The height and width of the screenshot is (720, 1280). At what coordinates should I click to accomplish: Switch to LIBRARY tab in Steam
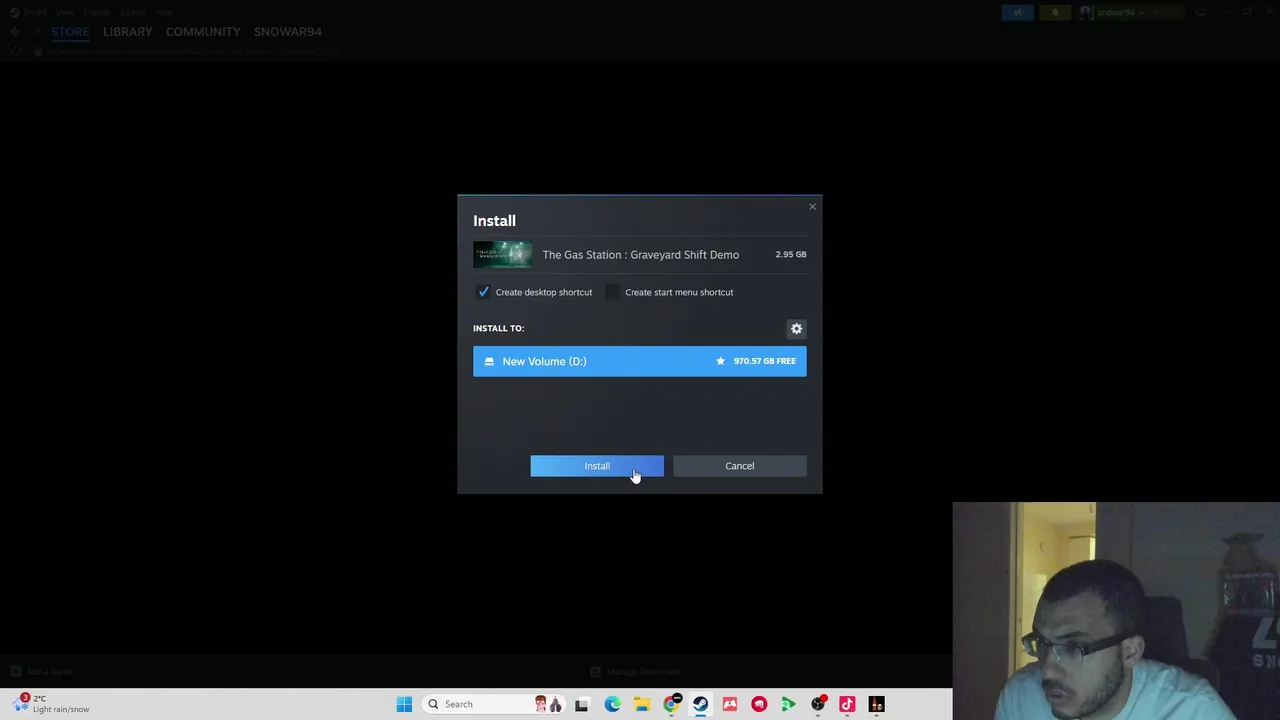[128, 32]
